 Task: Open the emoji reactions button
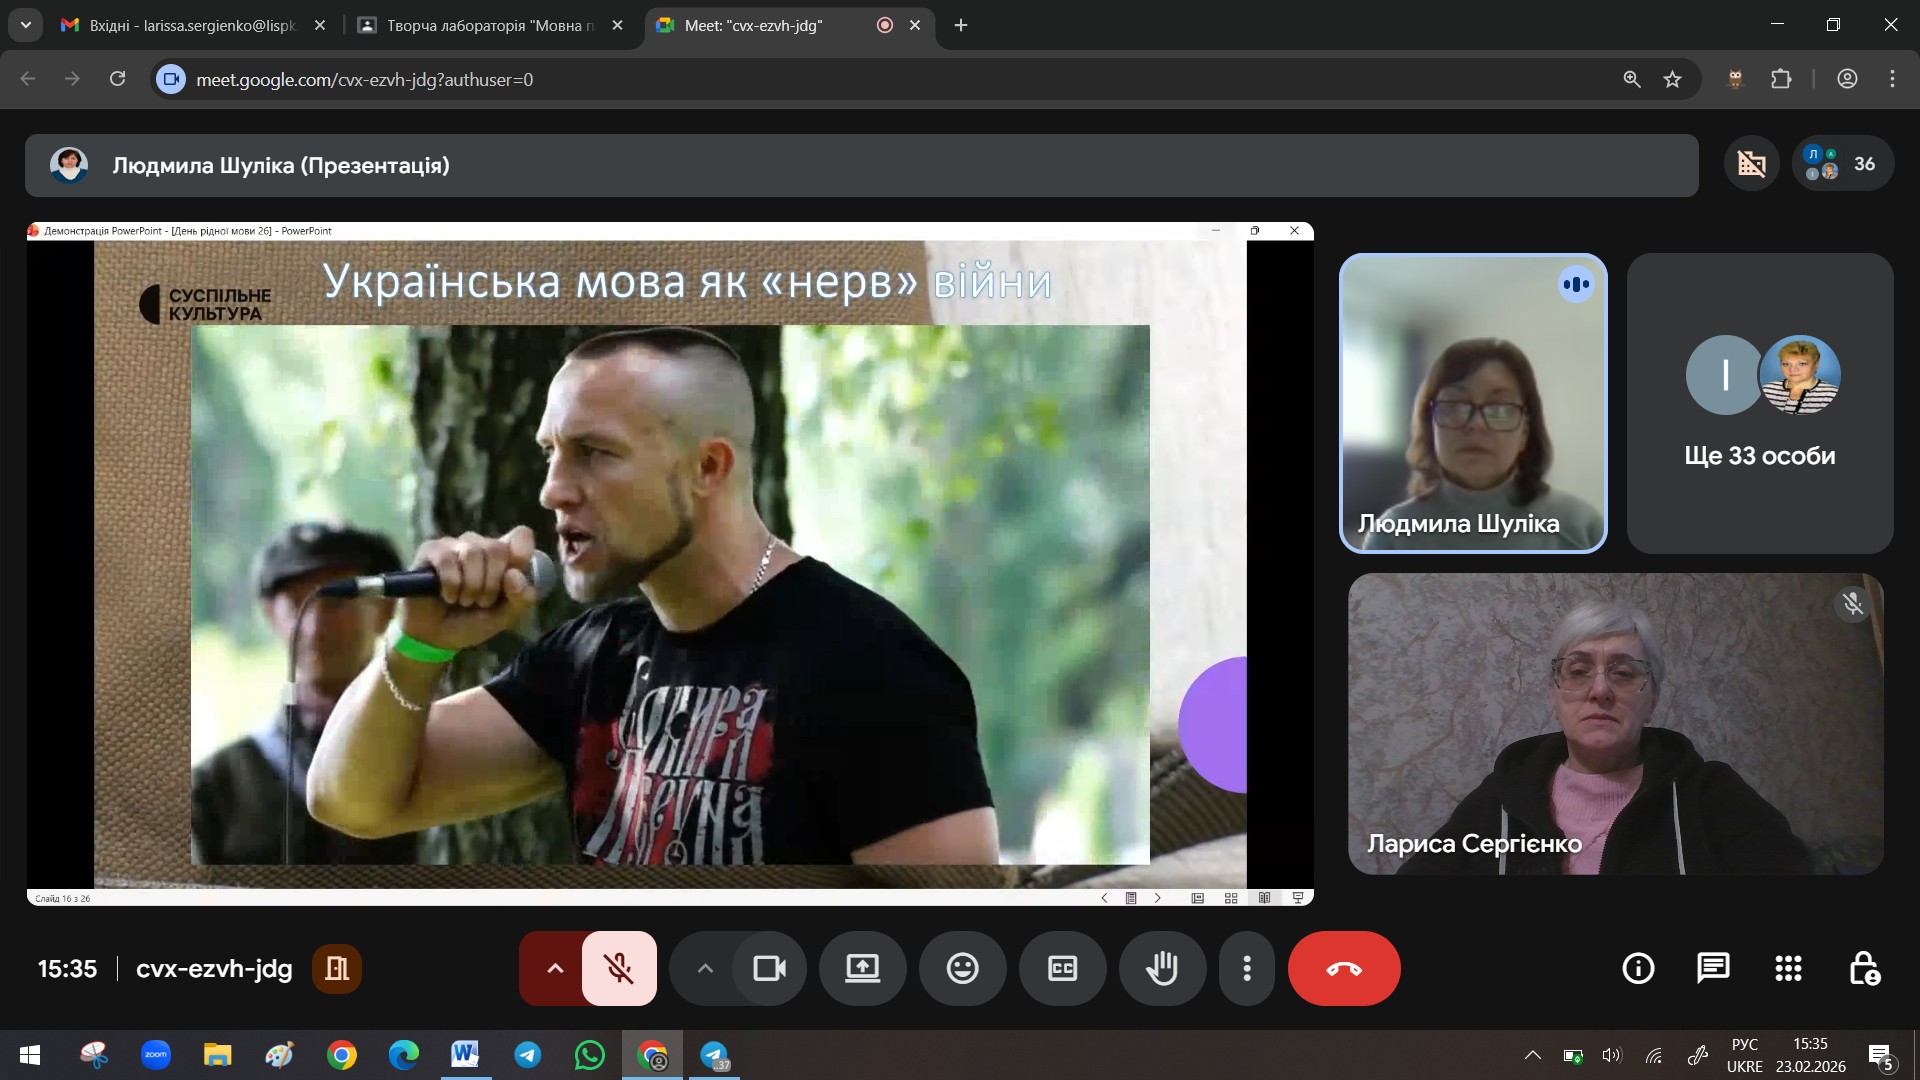pyautogui.click(x=962, y=968)
